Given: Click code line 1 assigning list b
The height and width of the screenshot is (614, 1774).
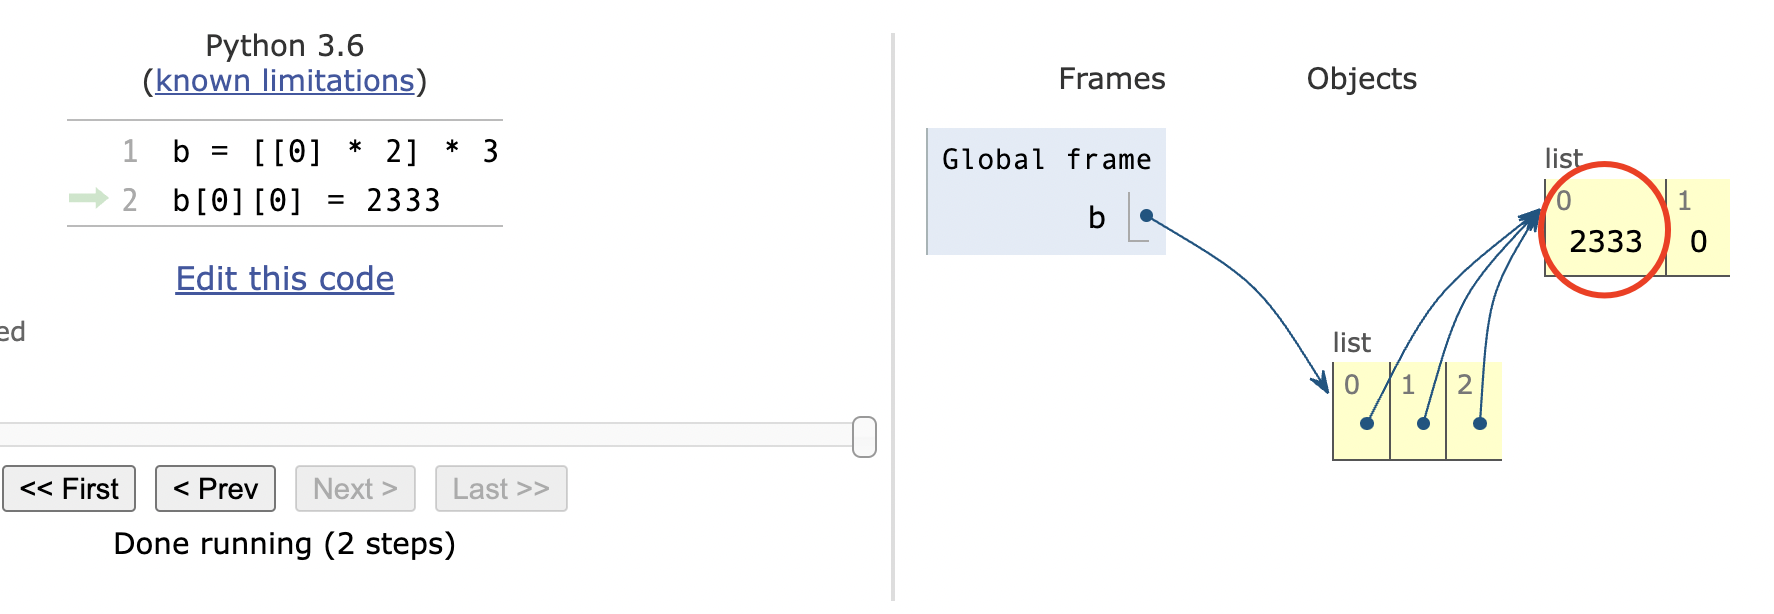Looking at the screenshot, I should (x=335, y=152).
